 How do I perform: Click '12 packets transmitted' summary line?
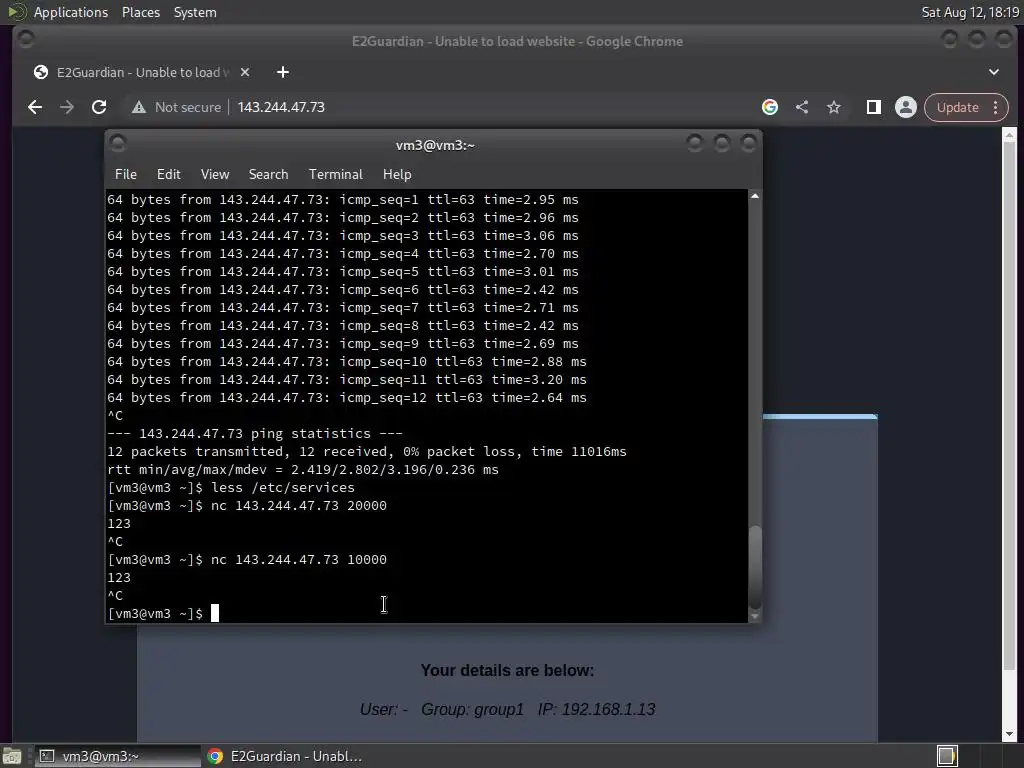click(366, 452)
